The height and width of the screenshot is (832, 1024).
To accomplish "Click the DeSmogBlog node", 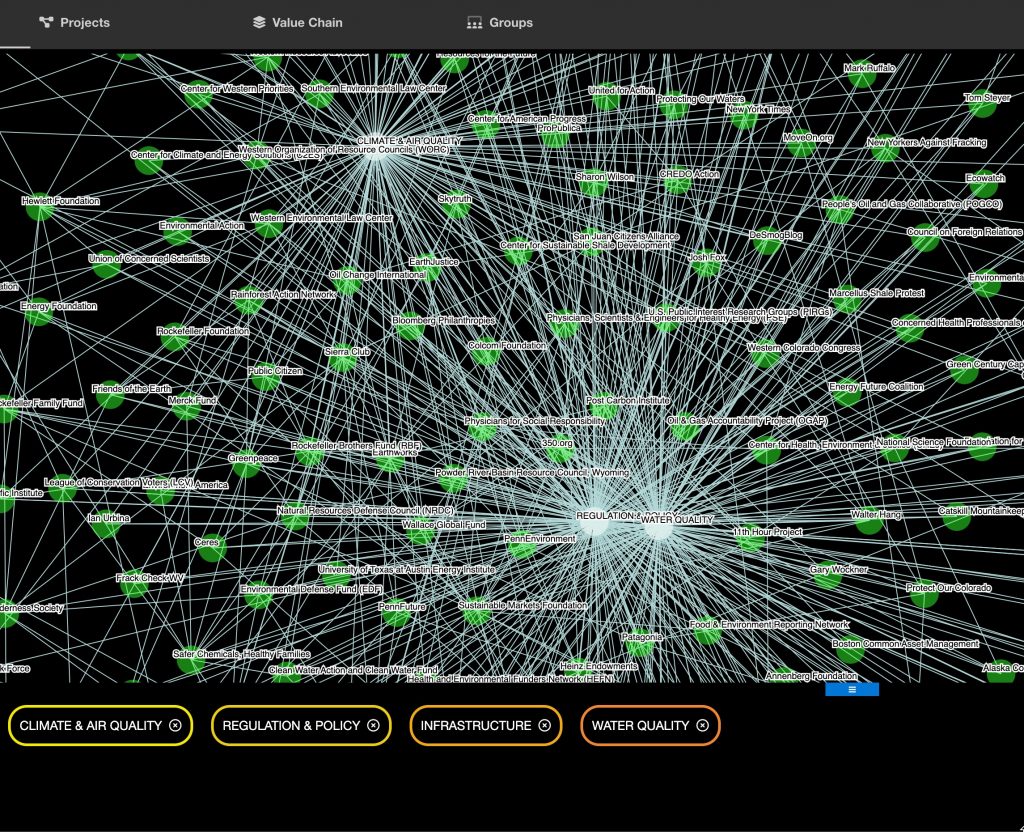I will tap(767, 241).
